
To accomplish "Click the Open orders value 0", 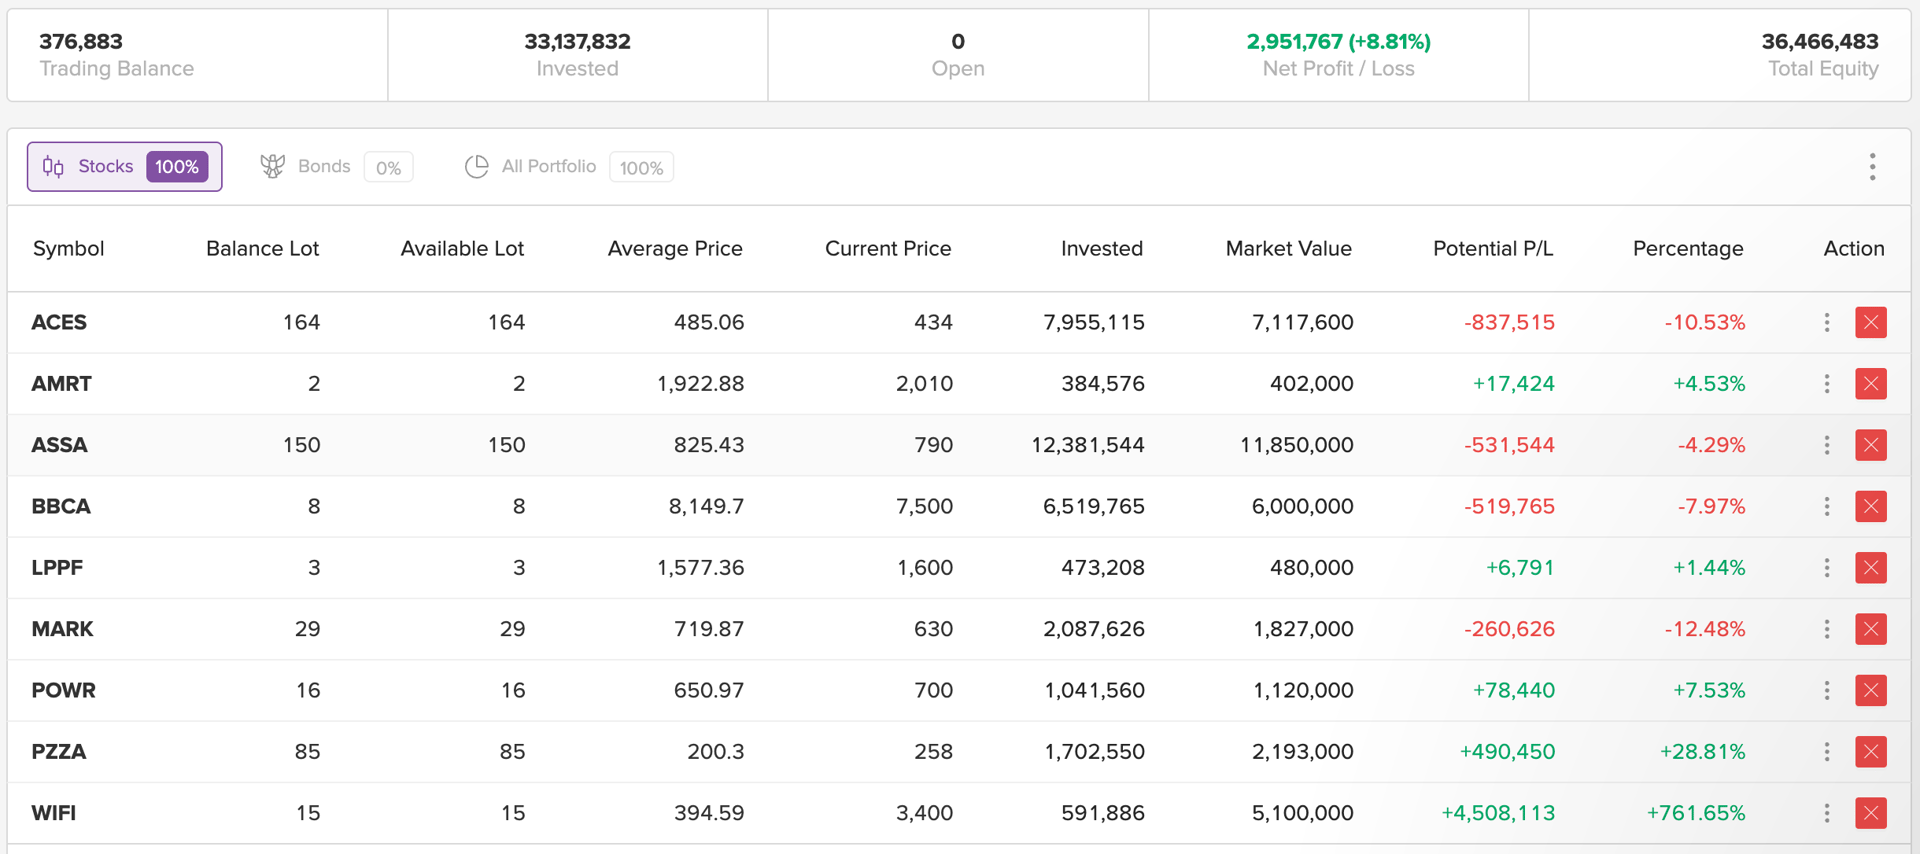I will click(x=958, y=42).
